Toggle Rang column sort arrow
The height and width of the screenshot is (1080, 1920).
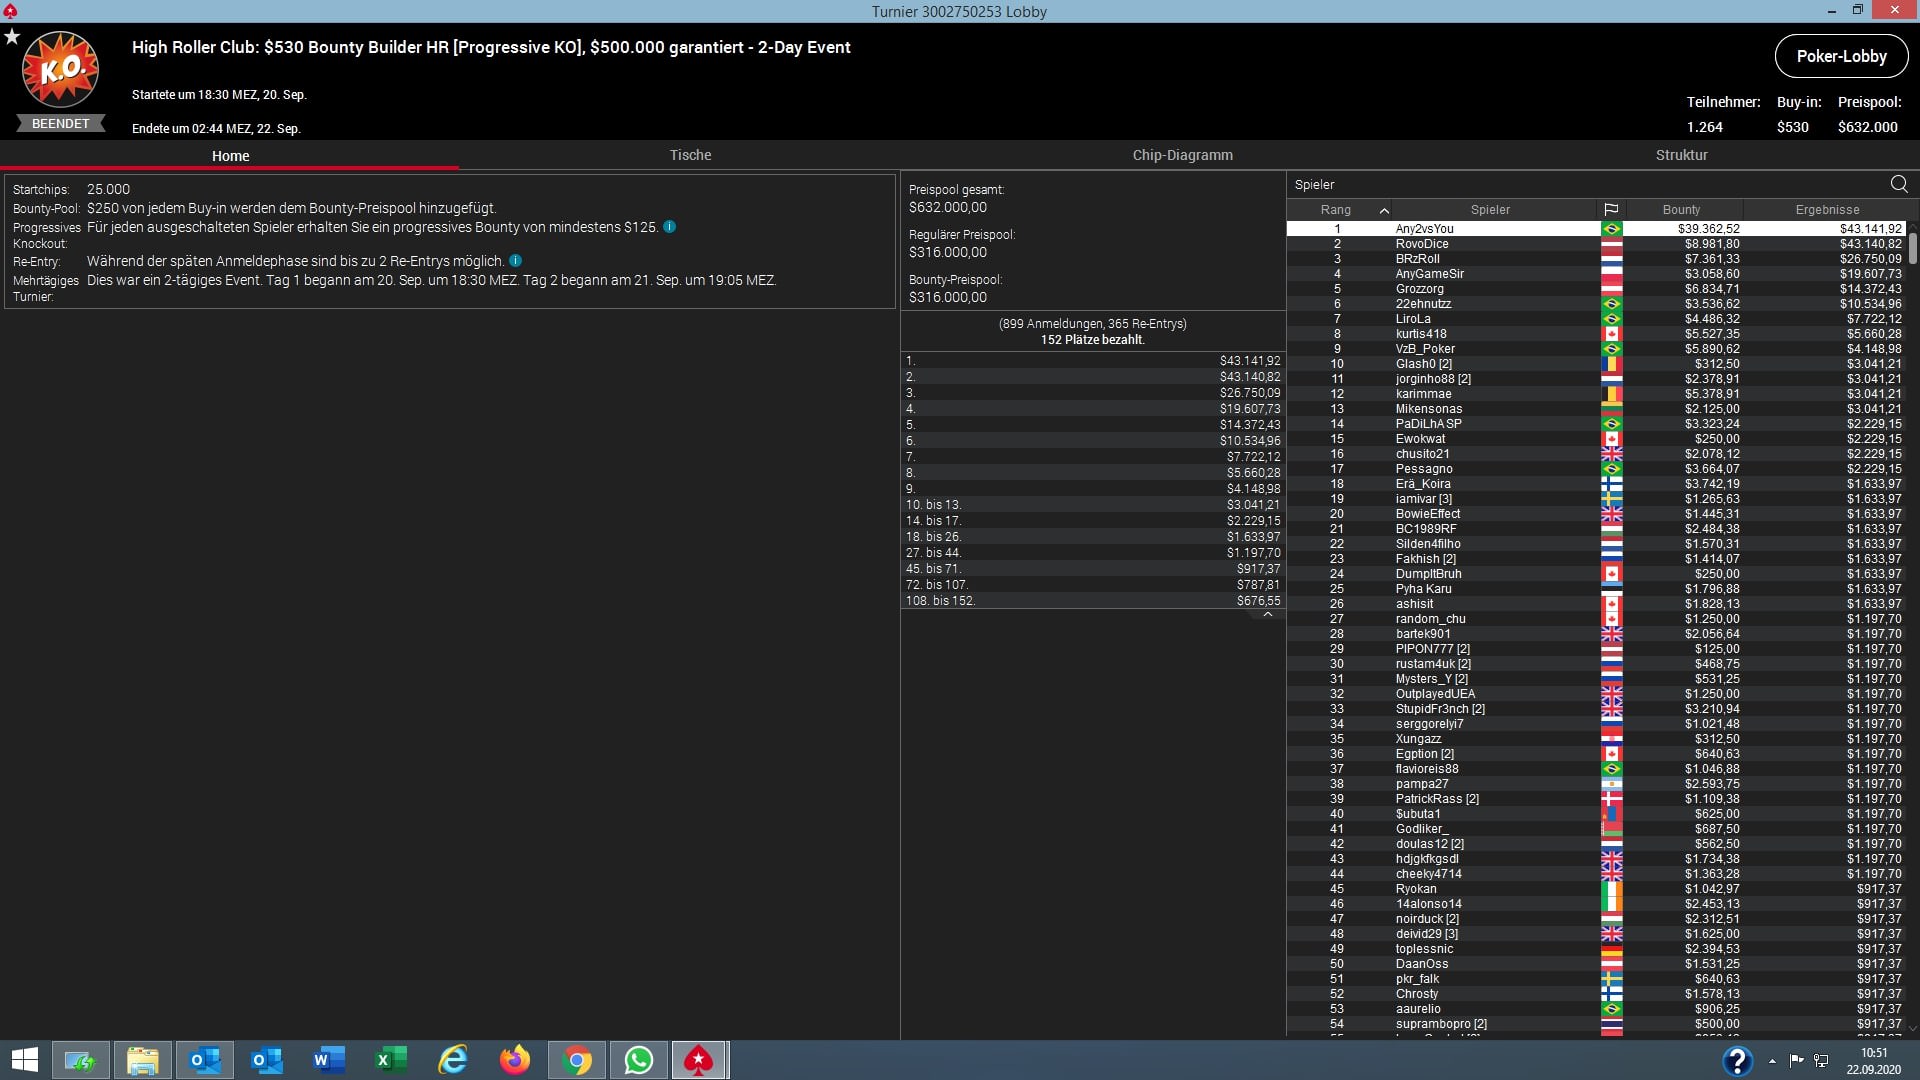coord(1384,210)
